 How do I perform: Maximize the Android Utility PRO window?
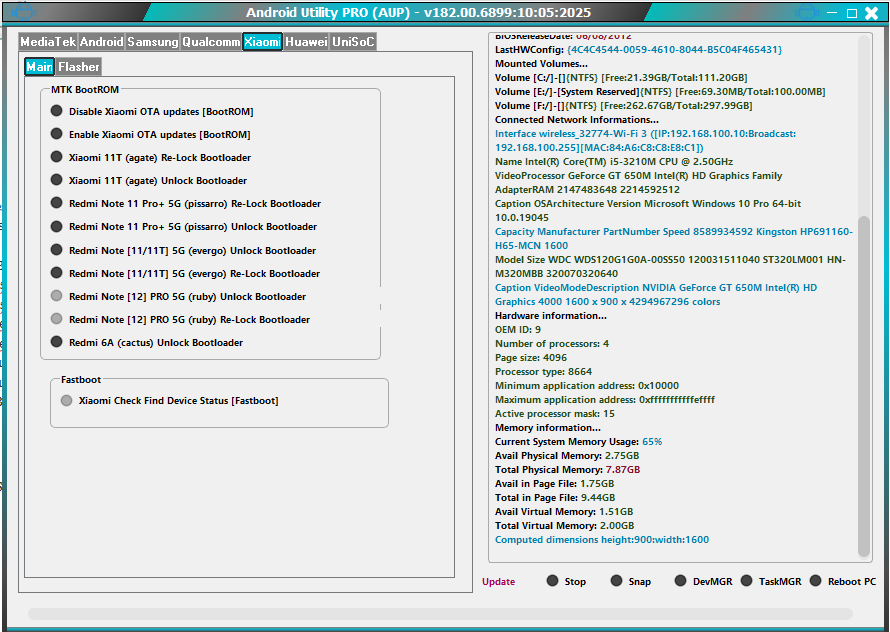[x=851, y=13]
